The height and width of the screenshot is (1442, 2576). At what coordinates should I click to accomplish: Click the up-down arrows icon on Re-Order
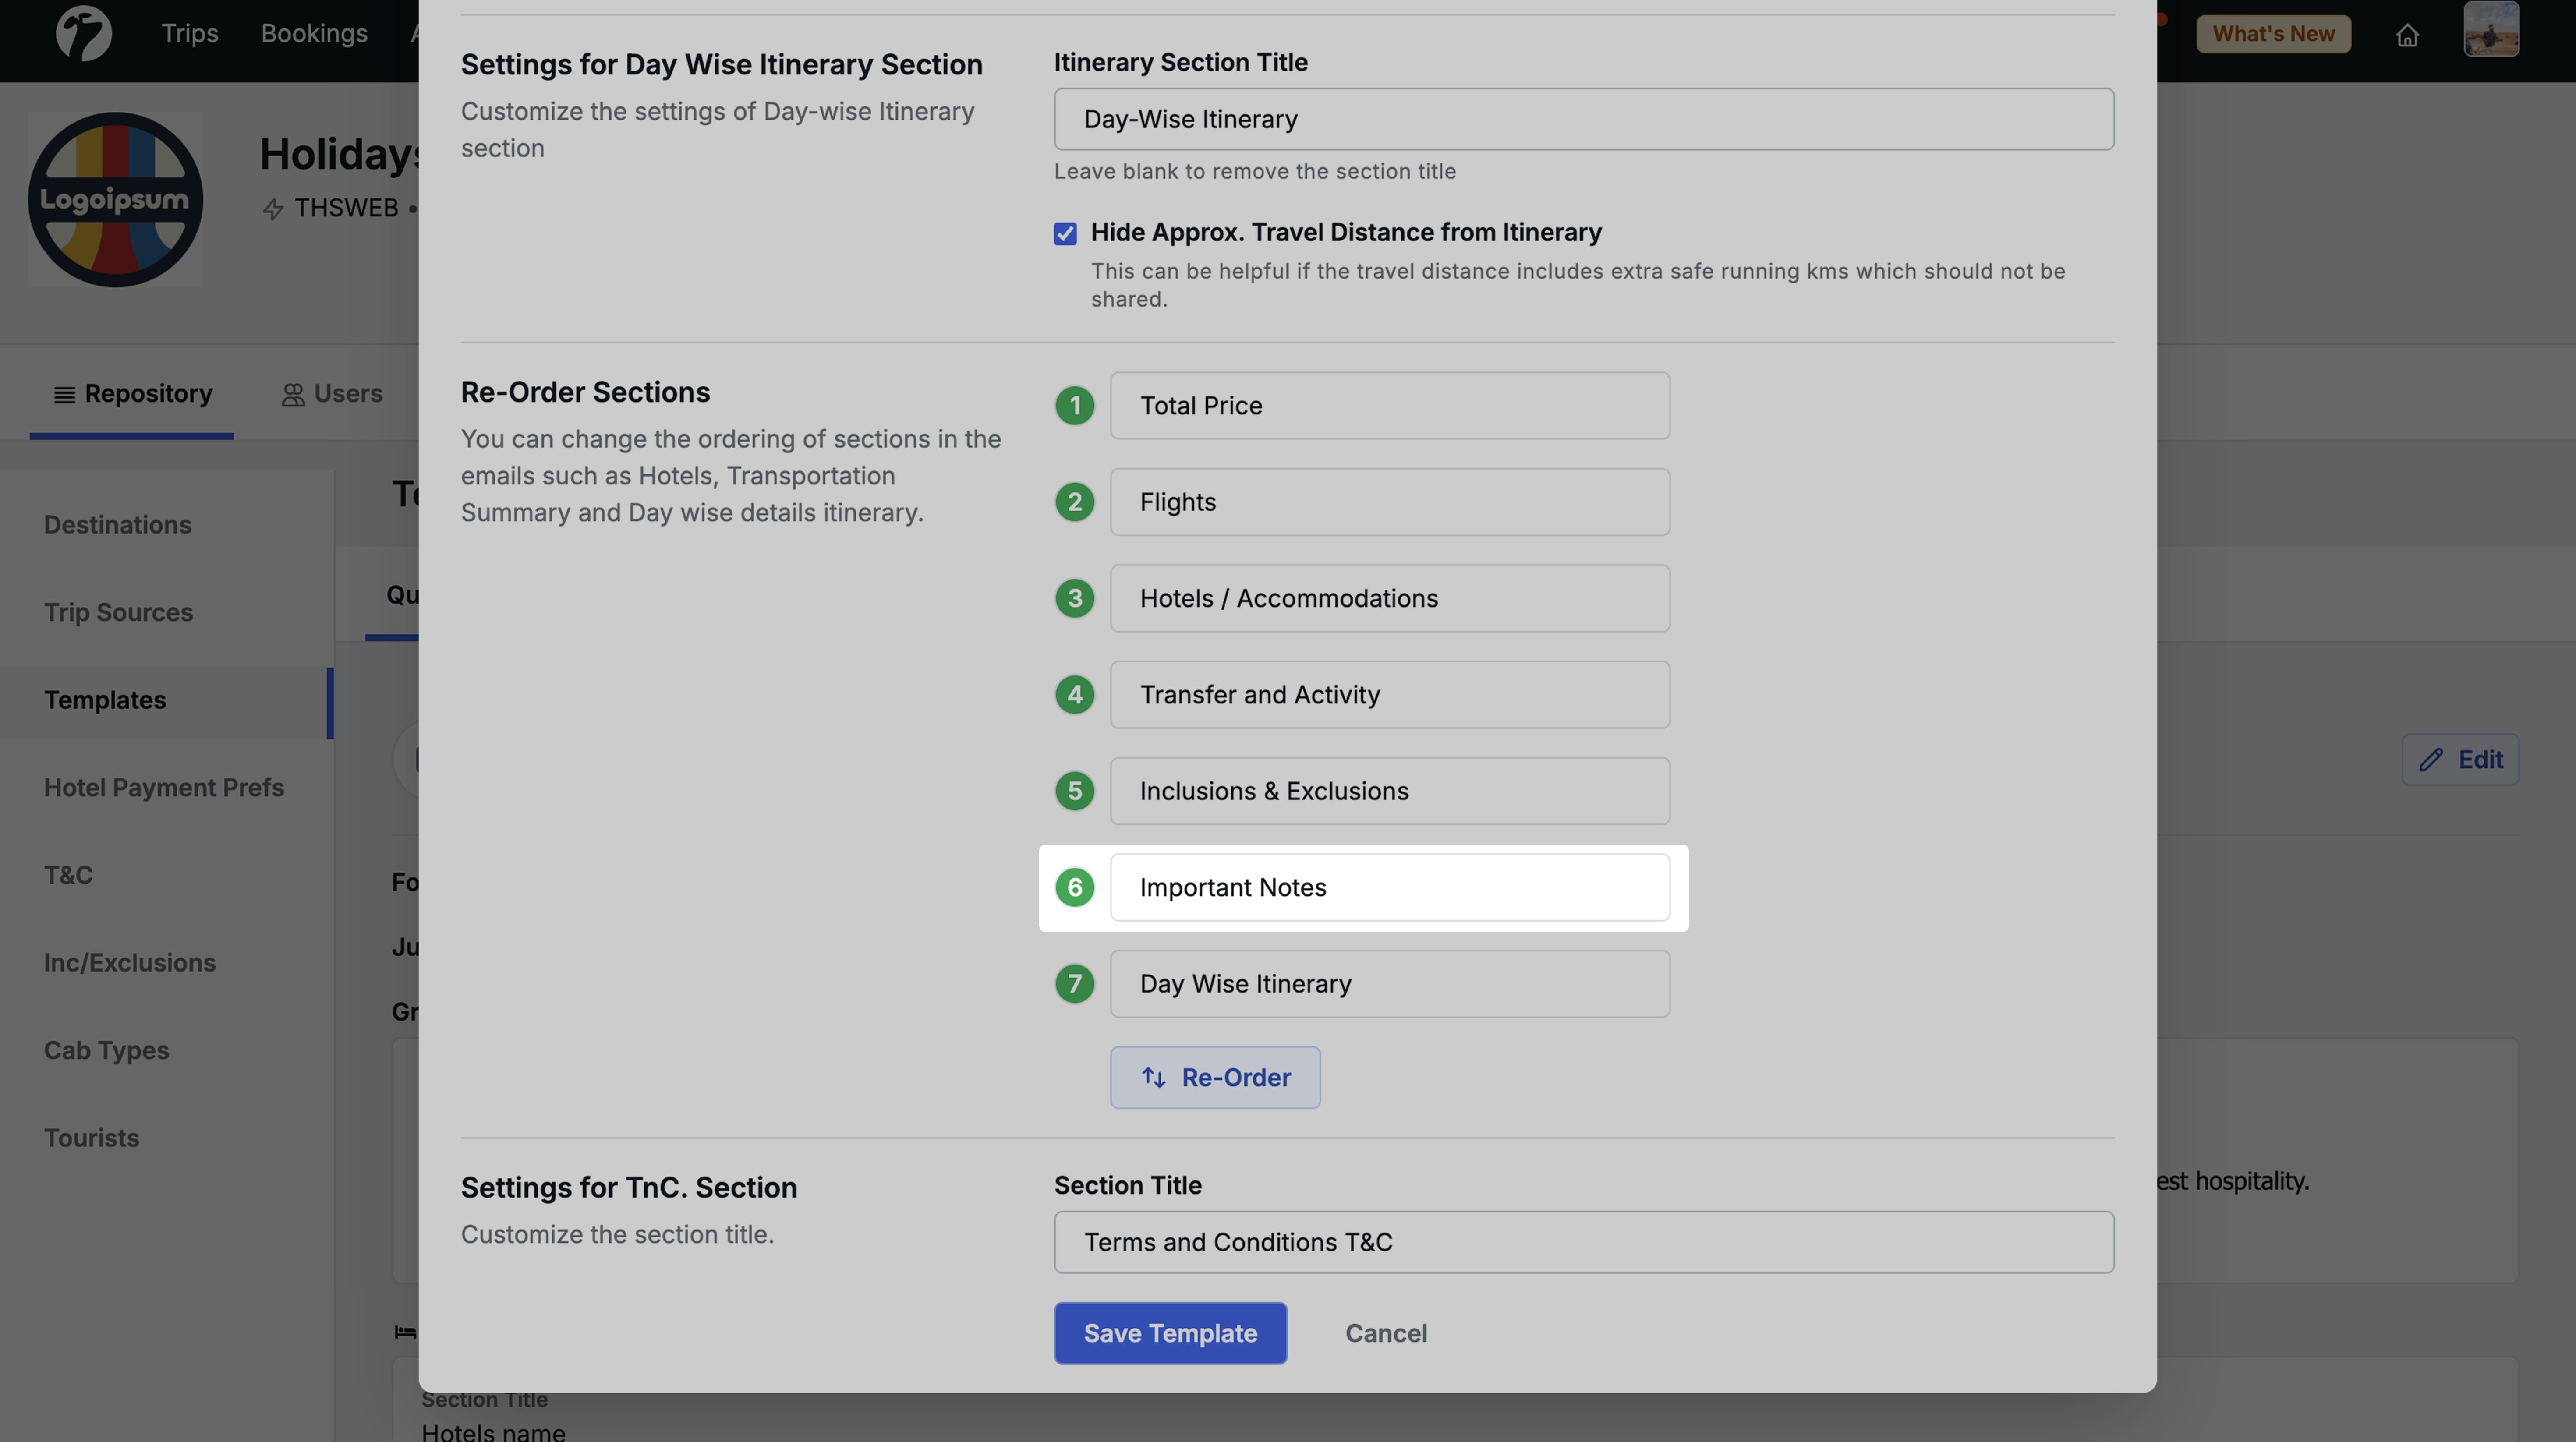(x=1154, y=1077)
